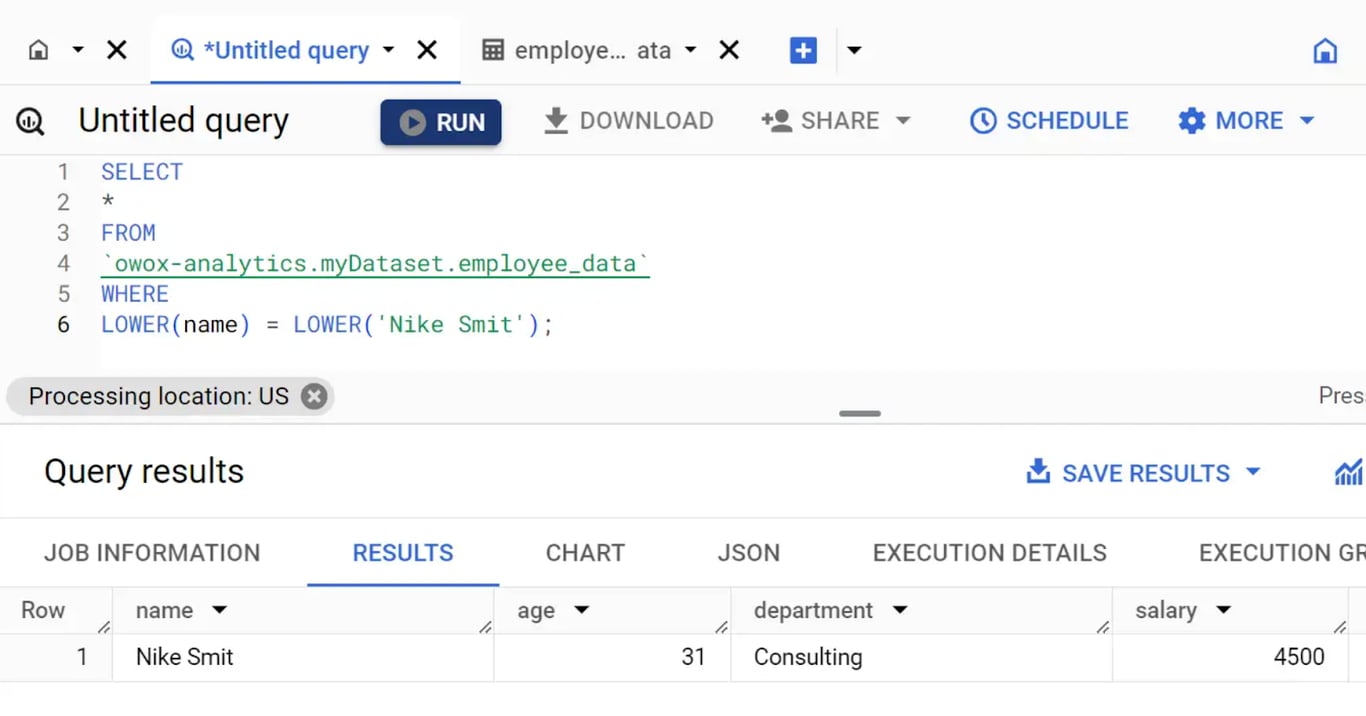The height and width of the screenshot is (716, 1366).
Task: Run the query
Action: click(441, 122)
